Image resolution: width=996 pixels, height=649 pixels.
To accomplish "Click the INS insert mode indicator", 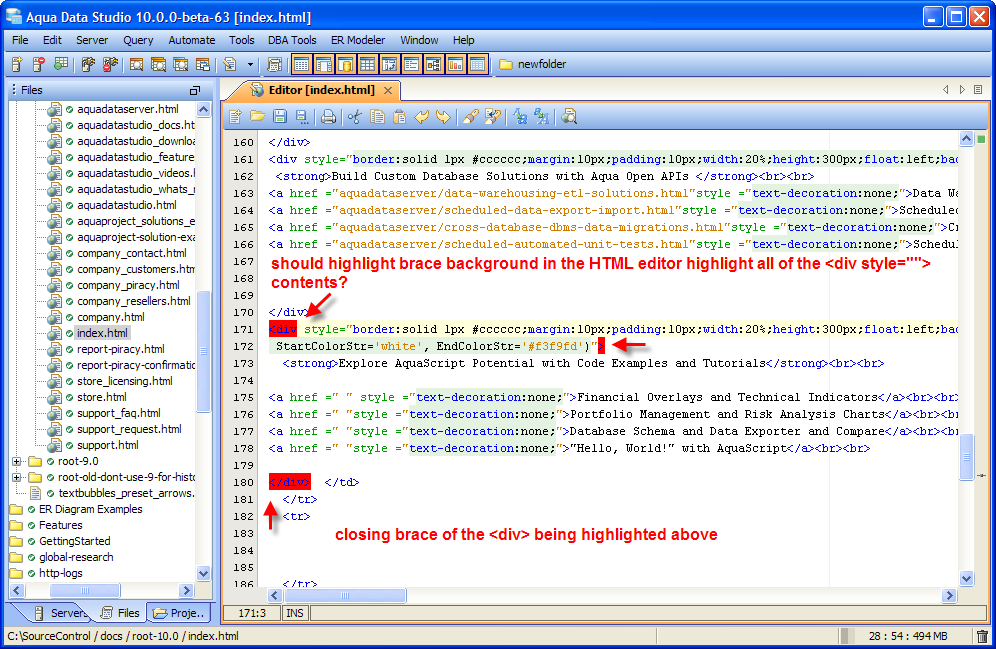I will (x=295, y=613).
